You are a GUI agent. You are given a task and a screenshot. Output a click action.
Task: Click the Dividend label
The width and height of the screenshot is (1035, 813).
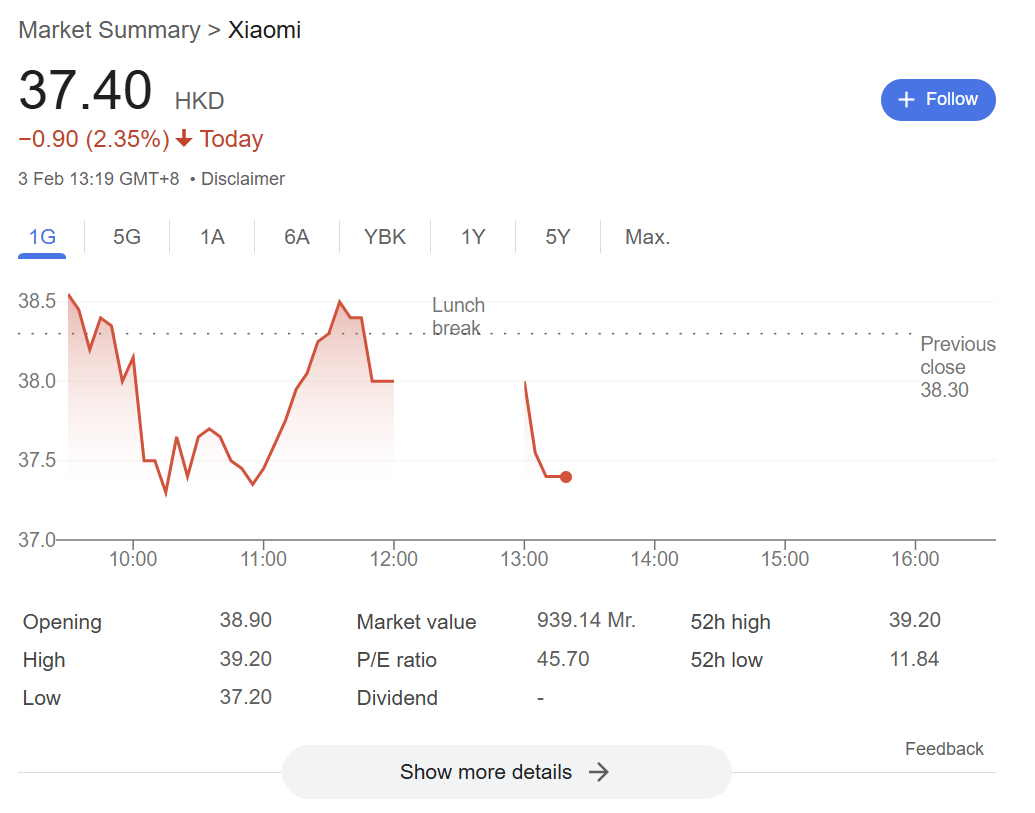(397, 698)
